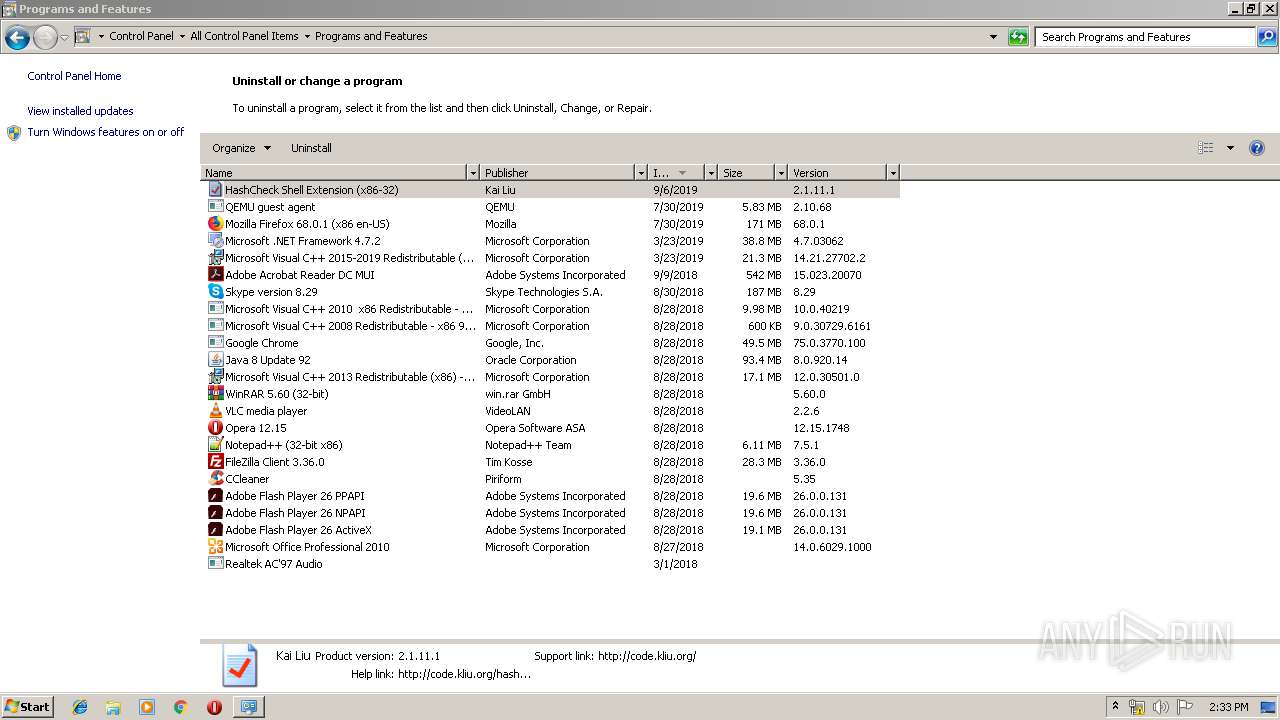
Task: Click the Adobe Flash Player 26 PPAPI icon
Action: pos(215,495)
